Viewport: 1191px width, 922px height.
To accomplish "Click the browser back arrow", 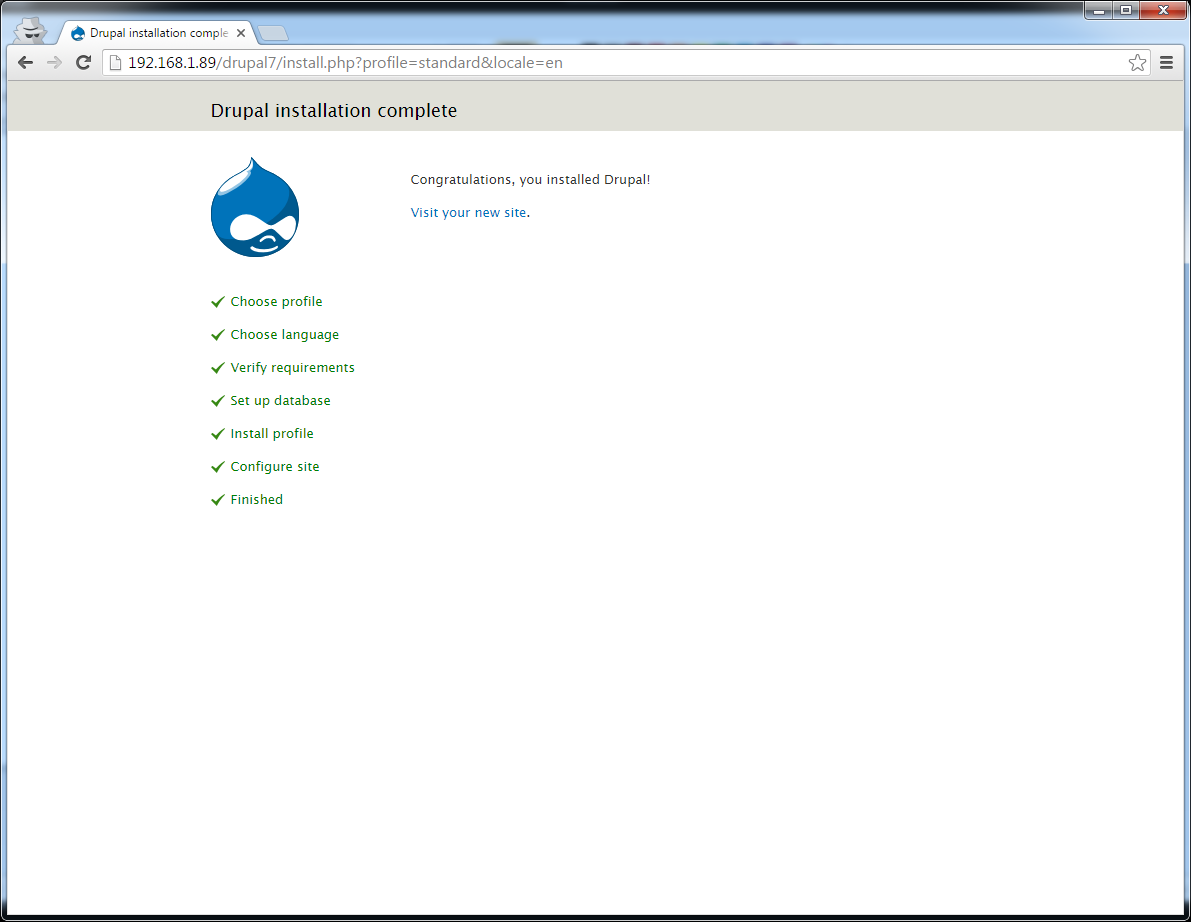I will 25,62.
